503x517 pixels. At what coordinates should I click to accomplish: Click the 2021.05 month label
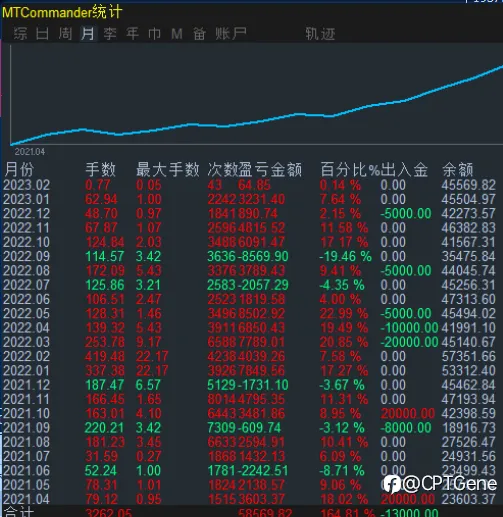(26, 485)
